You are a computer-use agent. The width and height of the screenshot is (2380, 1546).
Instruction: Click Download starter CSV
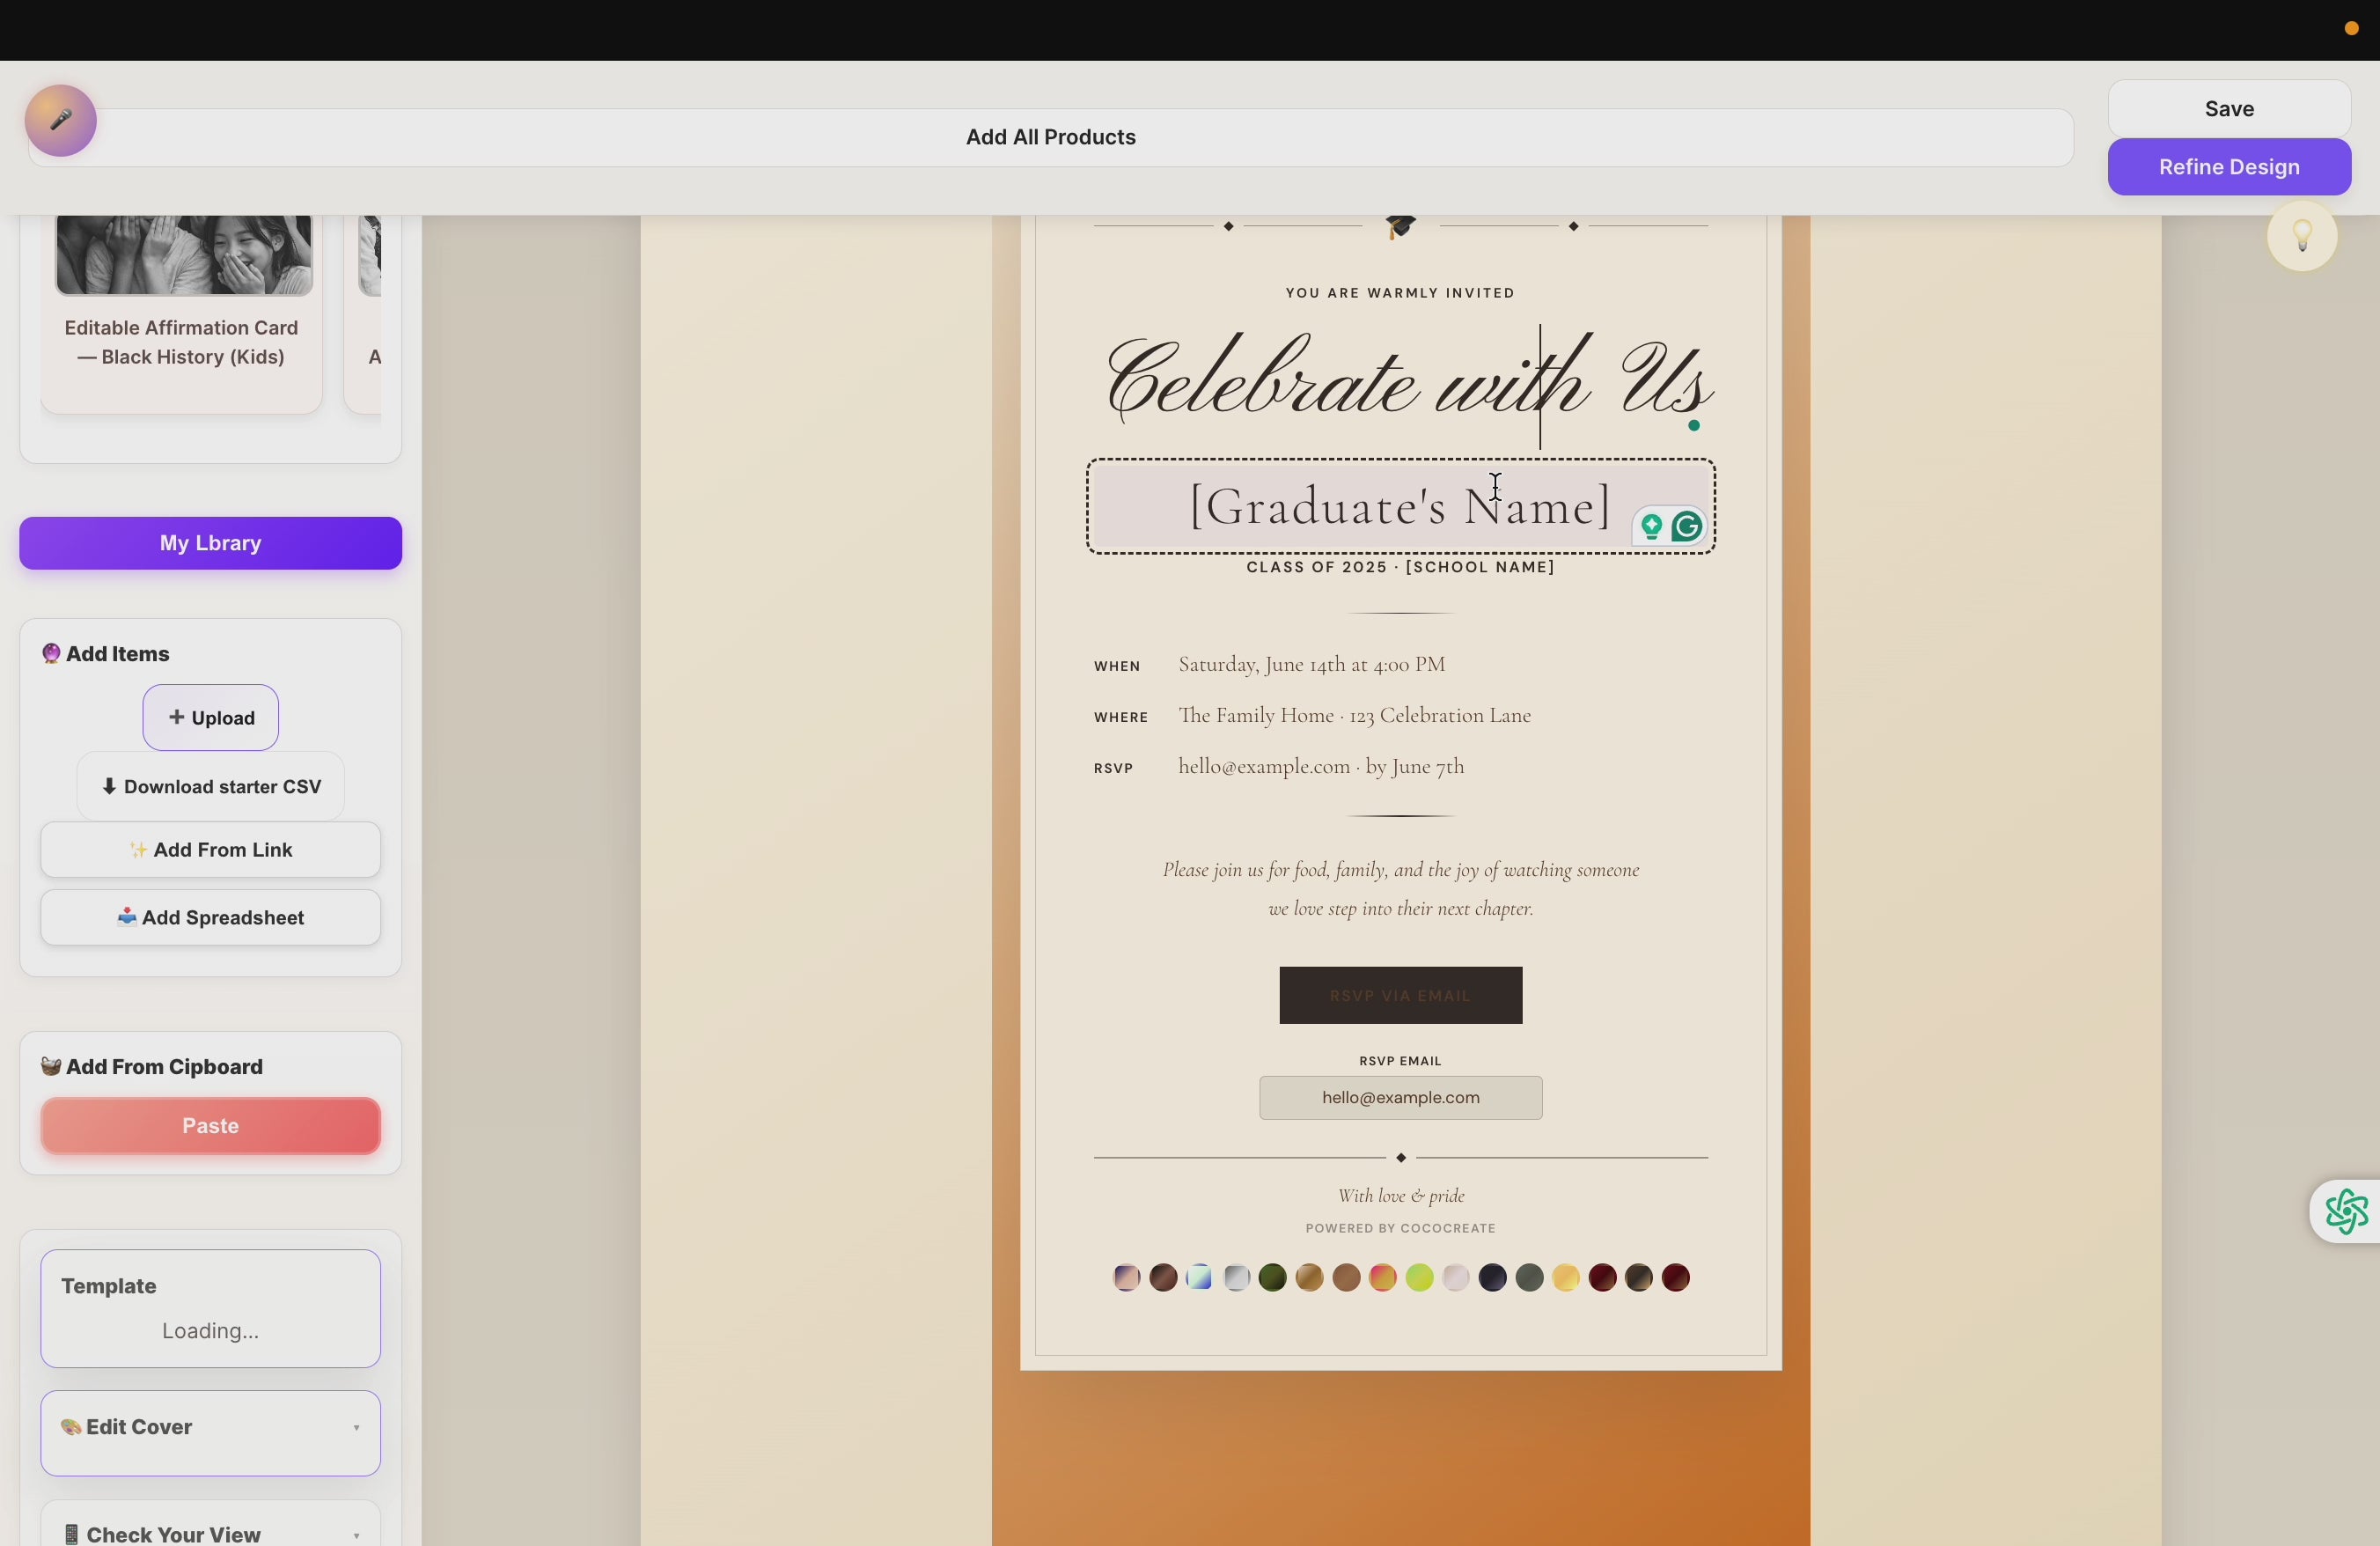(210, 787)
